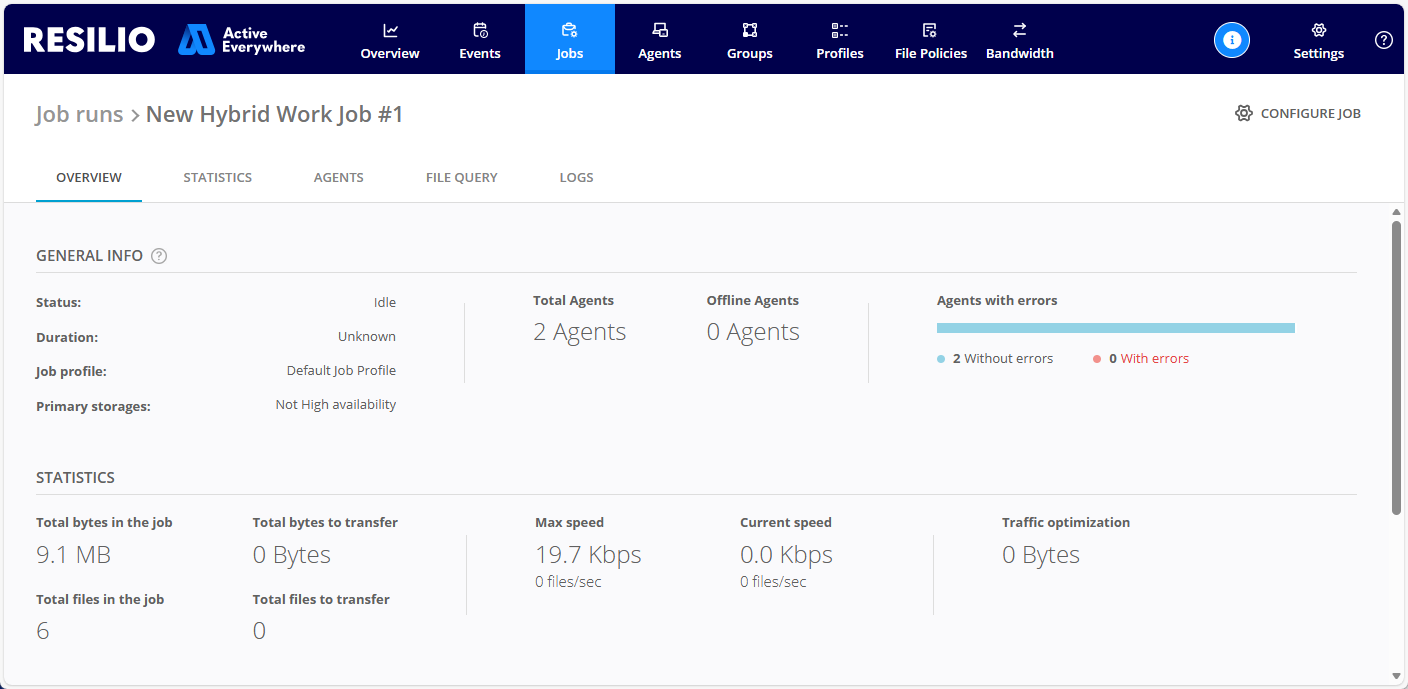This screenshot has width=1408, height=689.
Task: Click the blue info notification icon
Action: pos(1232,40)
